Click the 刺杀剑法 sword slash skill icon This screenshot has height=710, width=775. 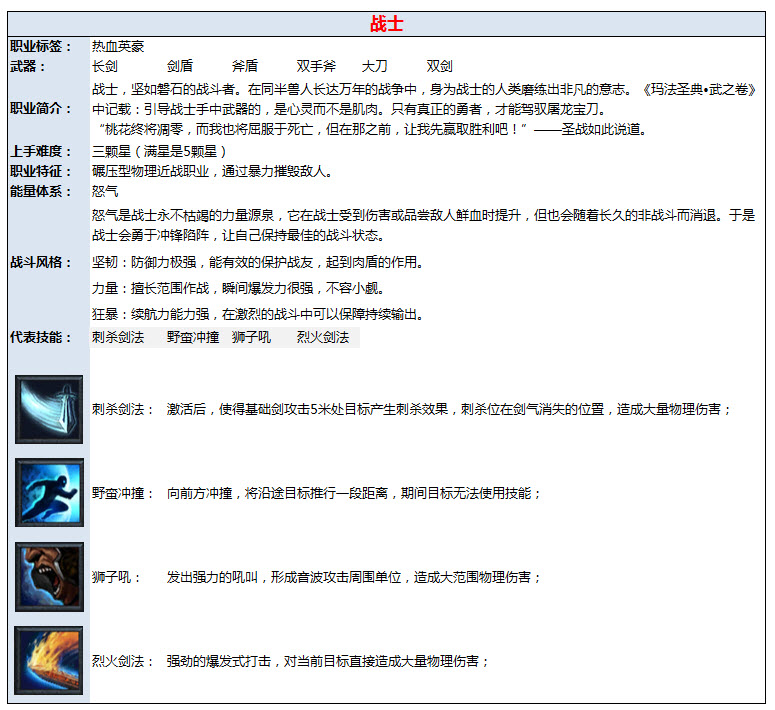click(x=49, y=409)
